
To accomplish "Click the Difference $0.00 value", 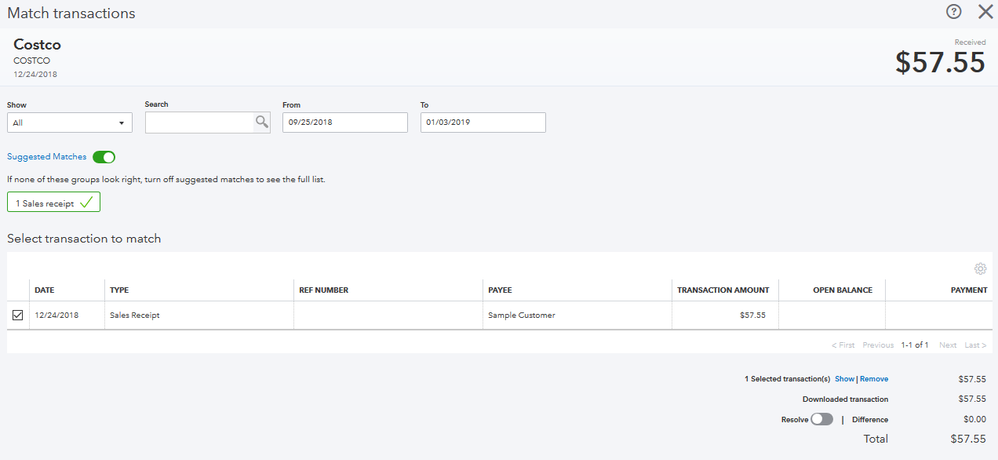I will pos(974,419).
